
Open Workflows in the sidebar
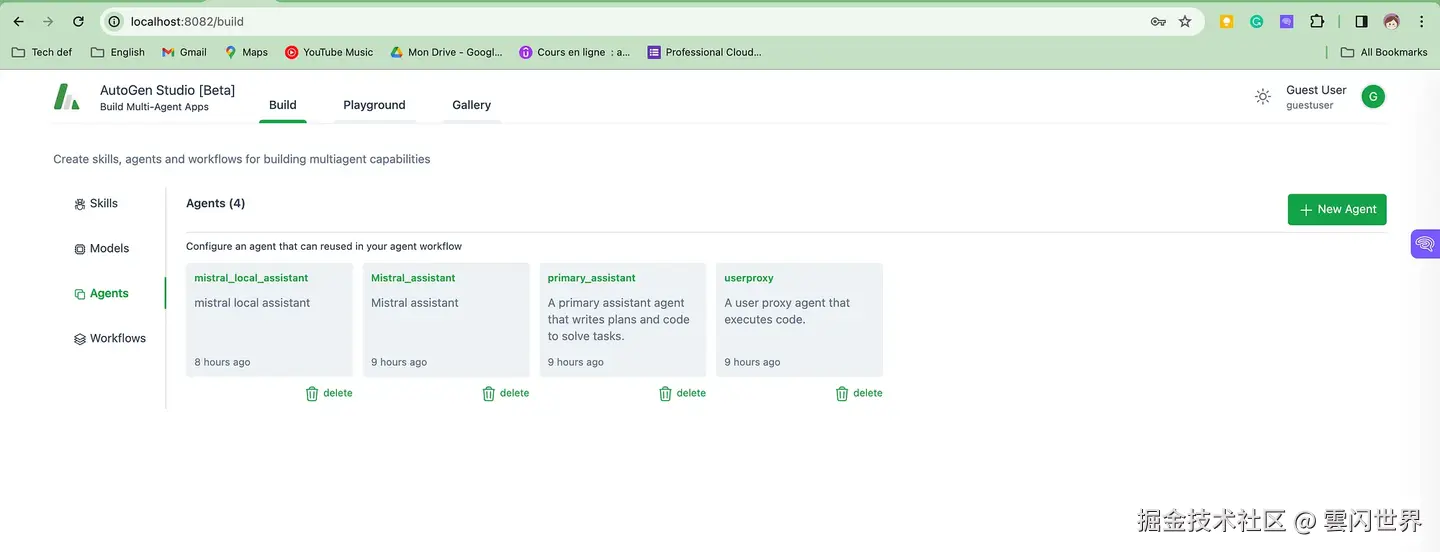(110, 338)
